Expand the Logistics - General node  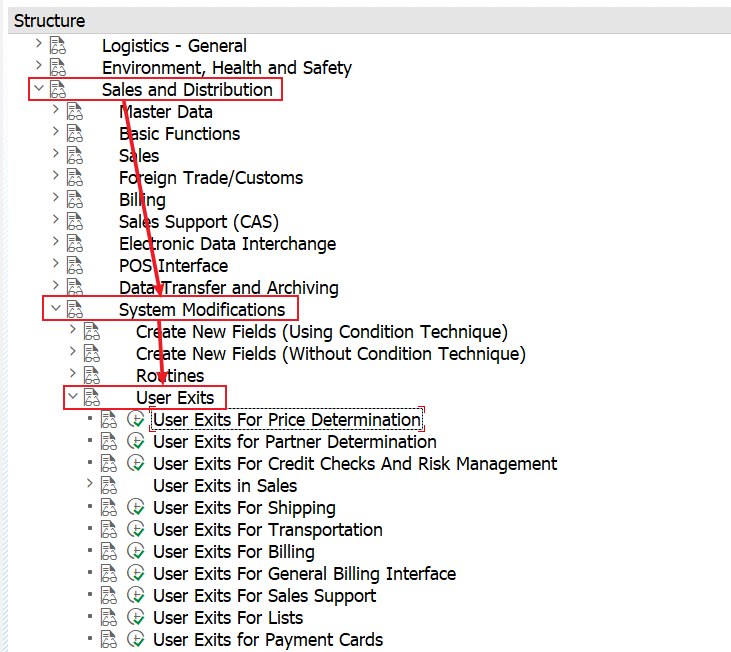[39, 44]
